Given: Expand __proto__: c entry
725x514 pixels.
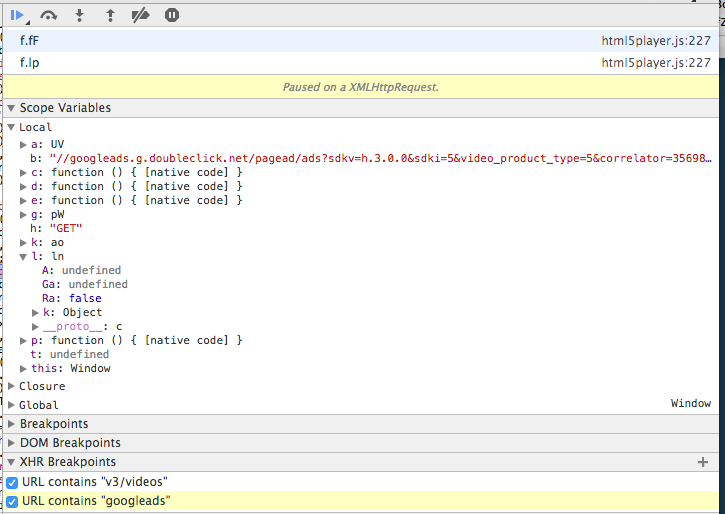Looking at the screenshot, I should [x=35, y=327].
